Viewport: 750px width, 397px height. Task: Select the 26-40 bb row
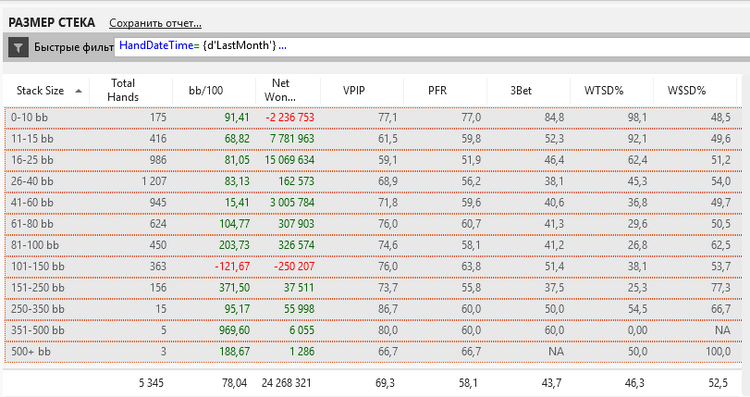coord(373,182)
